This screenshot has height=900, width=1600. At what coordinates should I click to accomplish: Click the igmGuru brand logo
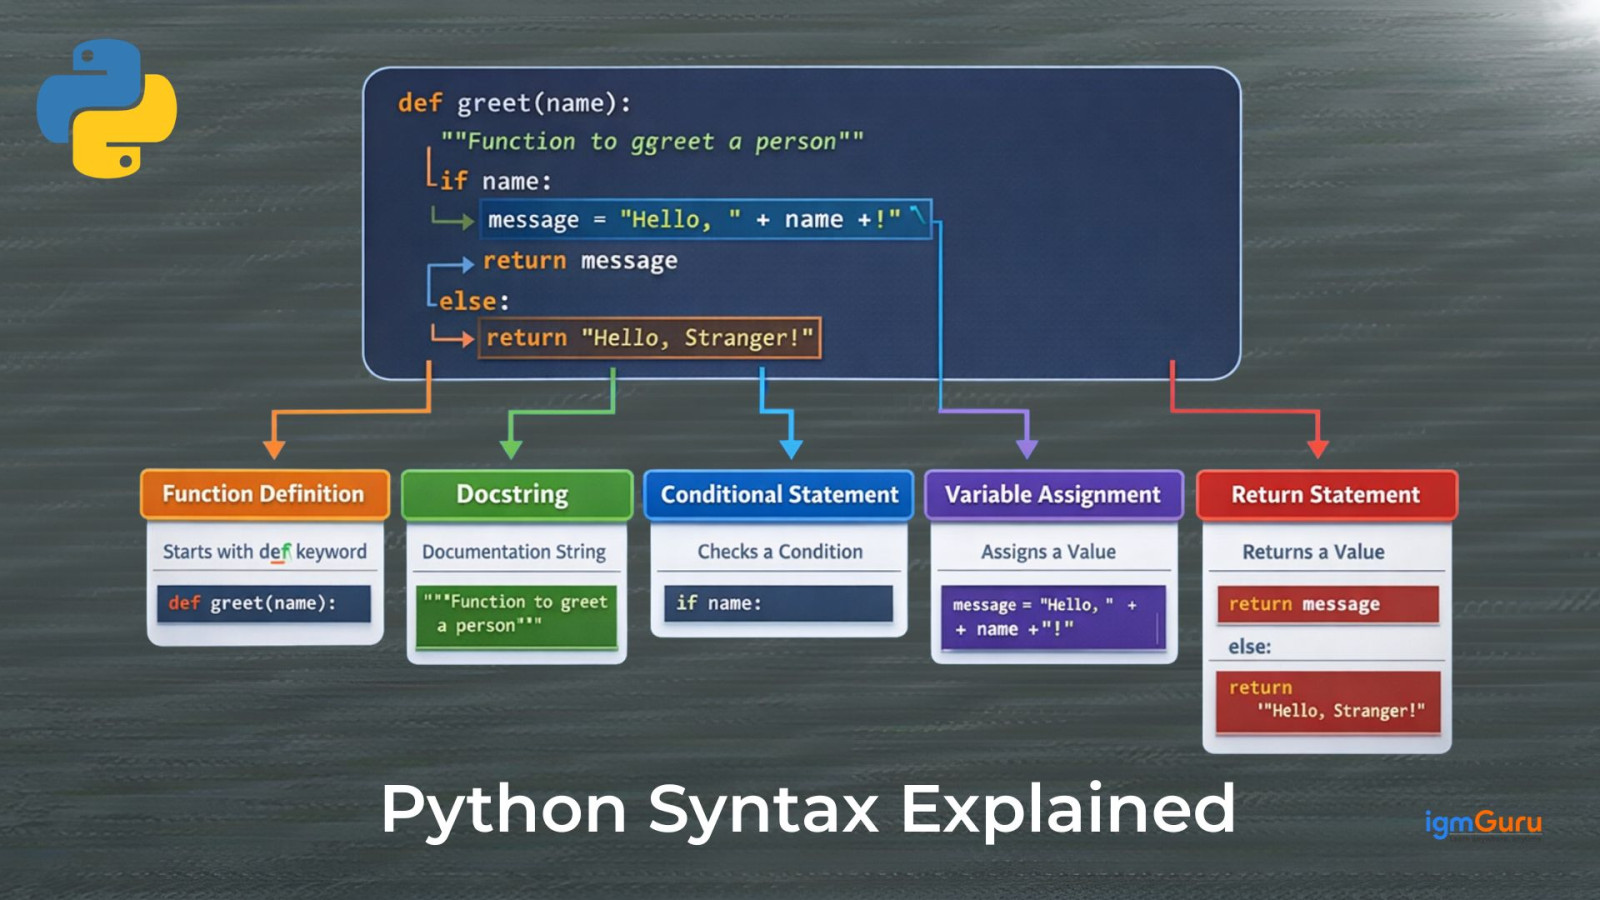pos(1482,822)
